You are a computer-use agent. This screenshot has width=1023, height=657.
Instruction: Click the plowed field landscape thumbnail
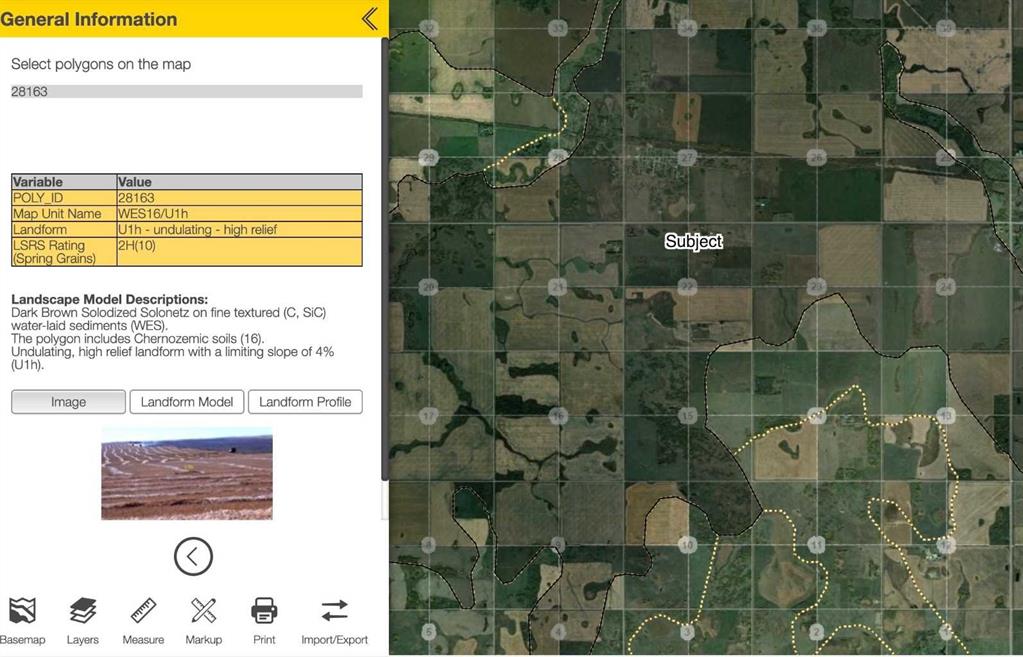[186, 474]
